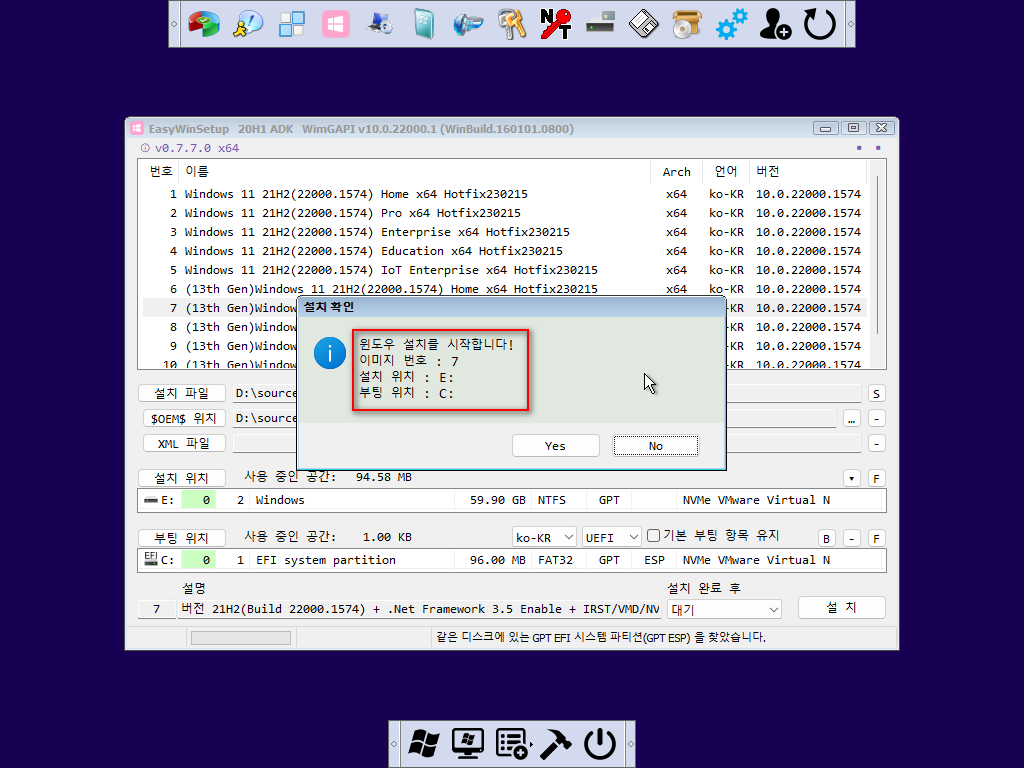
Task: Click the Arch column header
Action: pyautogui.click(x=677, y=171)
